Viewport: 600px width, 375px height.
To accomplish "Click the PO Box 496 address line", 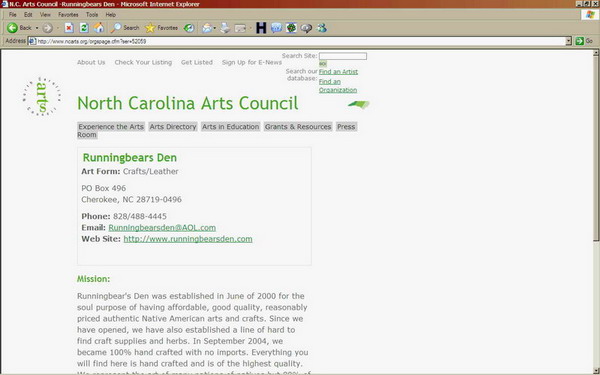I will (104, 188).
